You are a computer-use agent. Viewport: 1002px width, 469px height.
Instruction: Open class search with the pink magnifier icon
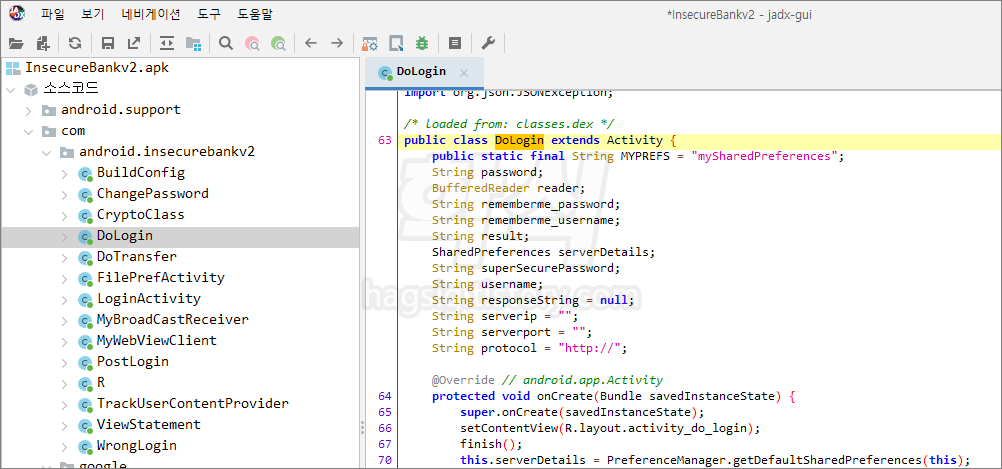click(252, 43)
